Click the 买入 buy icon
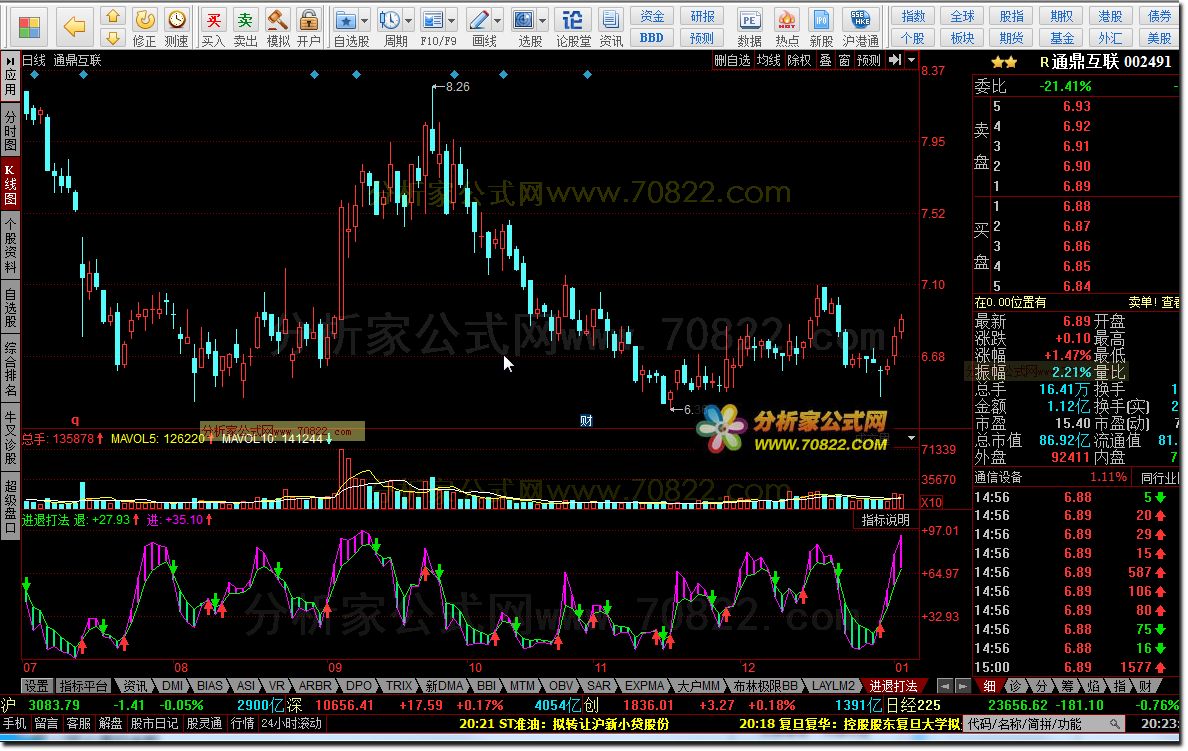 point(214,28)
